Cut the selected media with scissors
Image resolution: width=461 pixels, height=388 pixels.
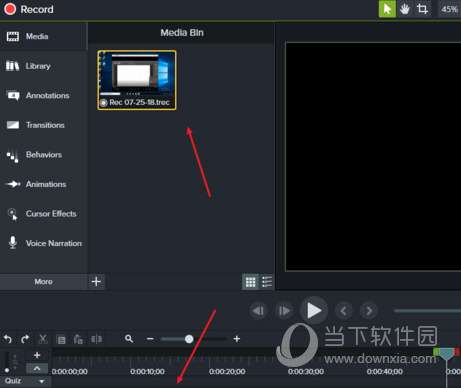click(x=43, y=339)
